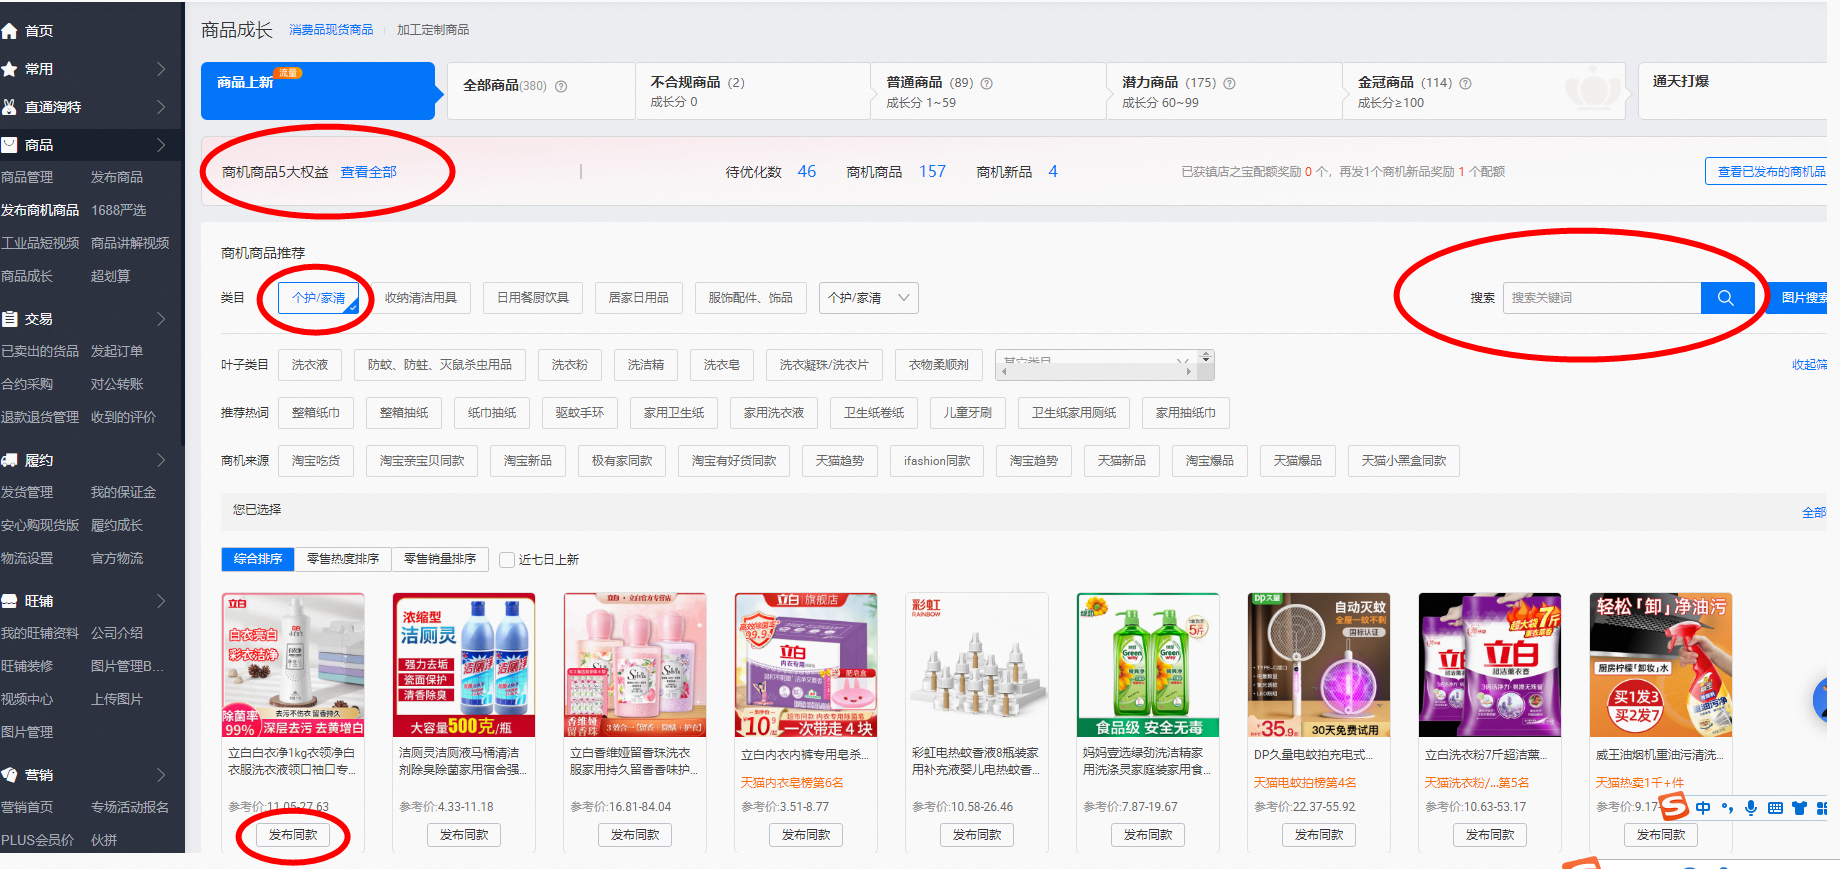Click help icon next to 金冠商品 (114)
The width and height of the screenshot is (1840, 869).
point(1465,84)
